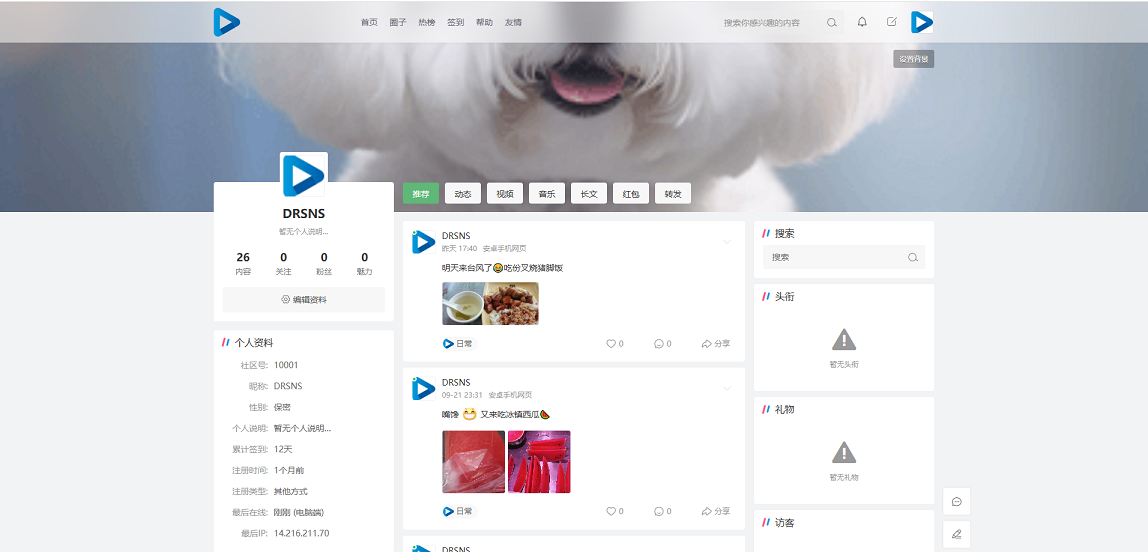
Task: Open 圈子 in the top navigation
Action: point(398,22)
